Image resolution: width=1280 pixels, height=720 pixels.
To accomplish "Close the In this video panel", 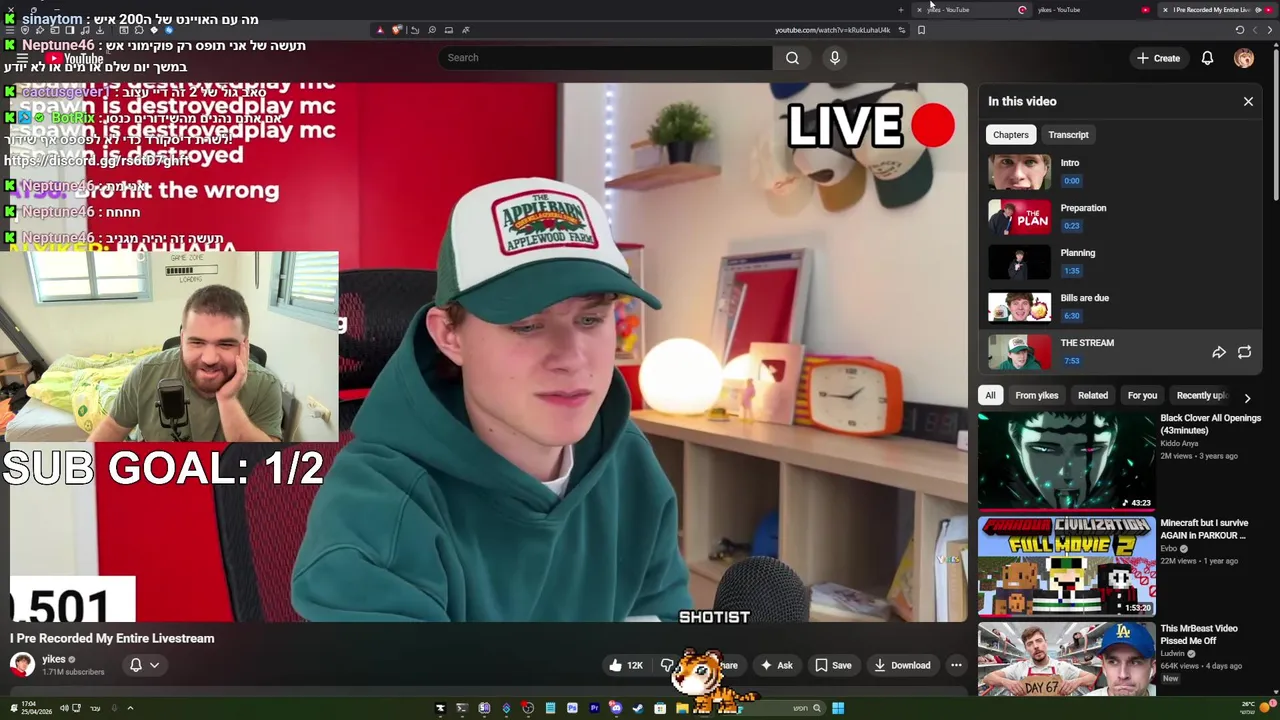I will (x=1248, y=101).
